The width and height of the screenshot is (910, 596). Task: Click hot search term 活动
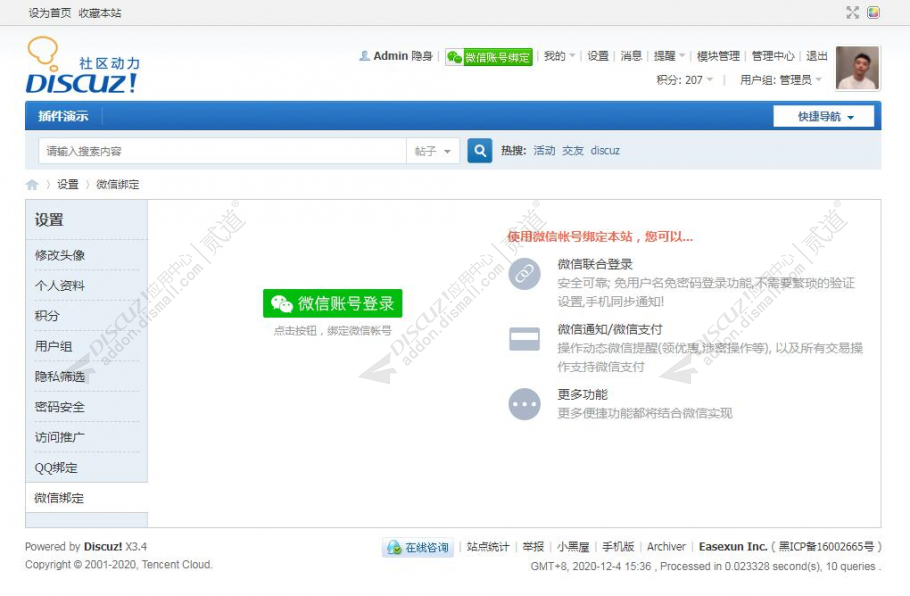(x=544, y=151)
